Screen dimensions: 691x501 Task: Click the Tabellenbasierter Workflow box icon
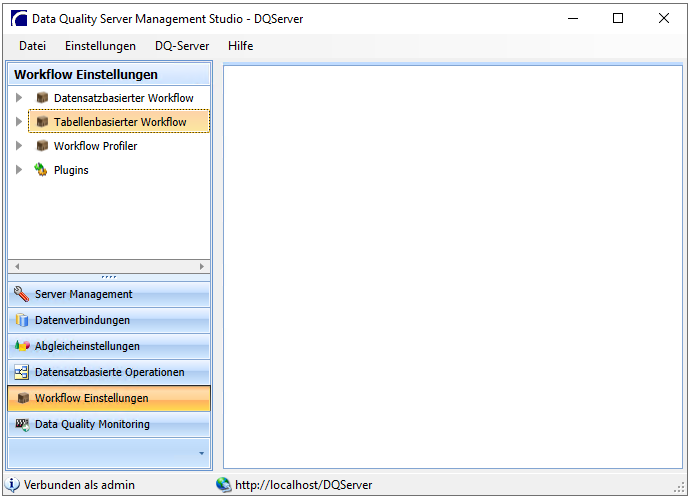click(42, 121)
